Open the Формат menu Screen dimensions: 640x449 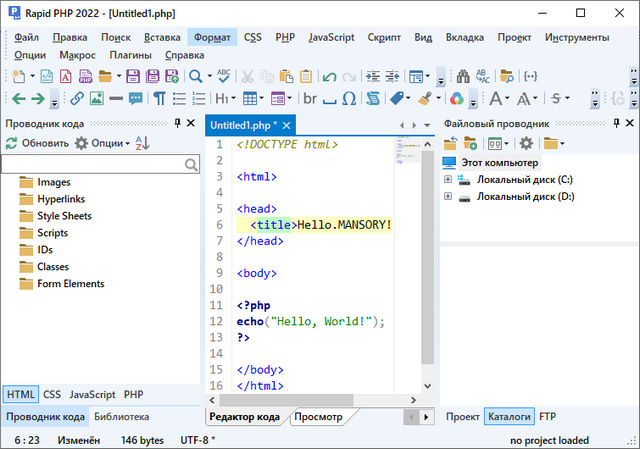pyautogui.click(x=212, y=37)
